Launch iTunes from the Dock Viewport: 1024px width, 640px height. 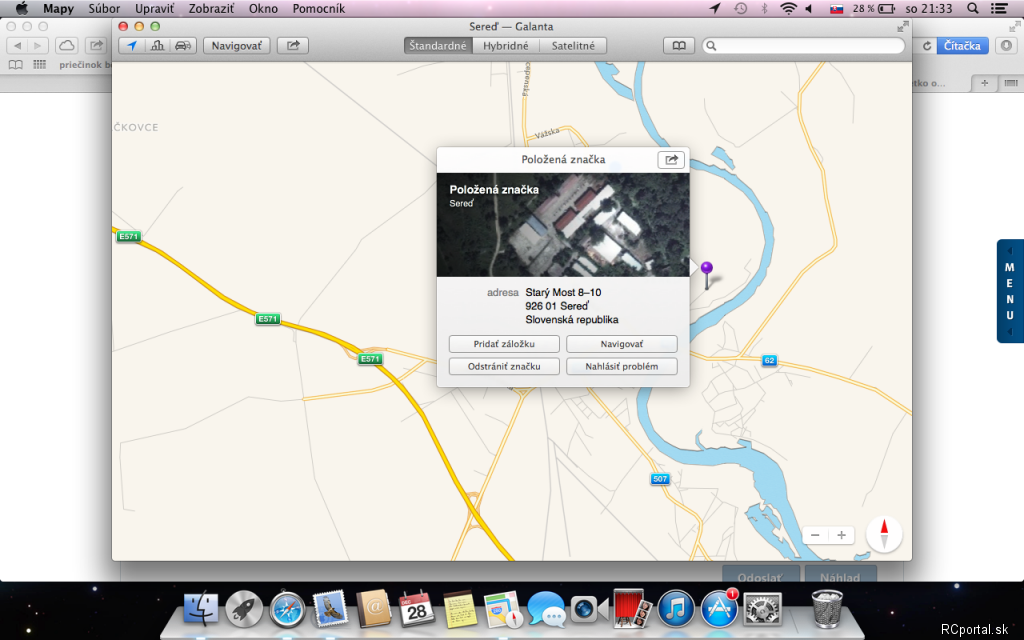coord(675,609)
